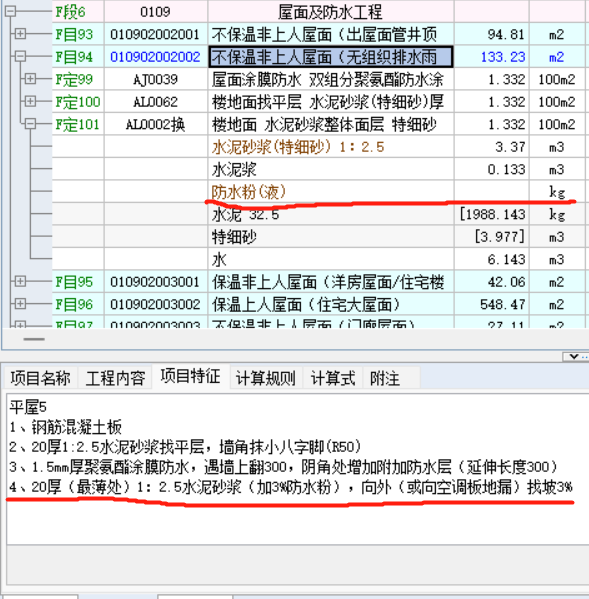The width and height of the screenshot is (589, 599).
Task: Expand the F目95 tree row
Action: click(20, 281)
